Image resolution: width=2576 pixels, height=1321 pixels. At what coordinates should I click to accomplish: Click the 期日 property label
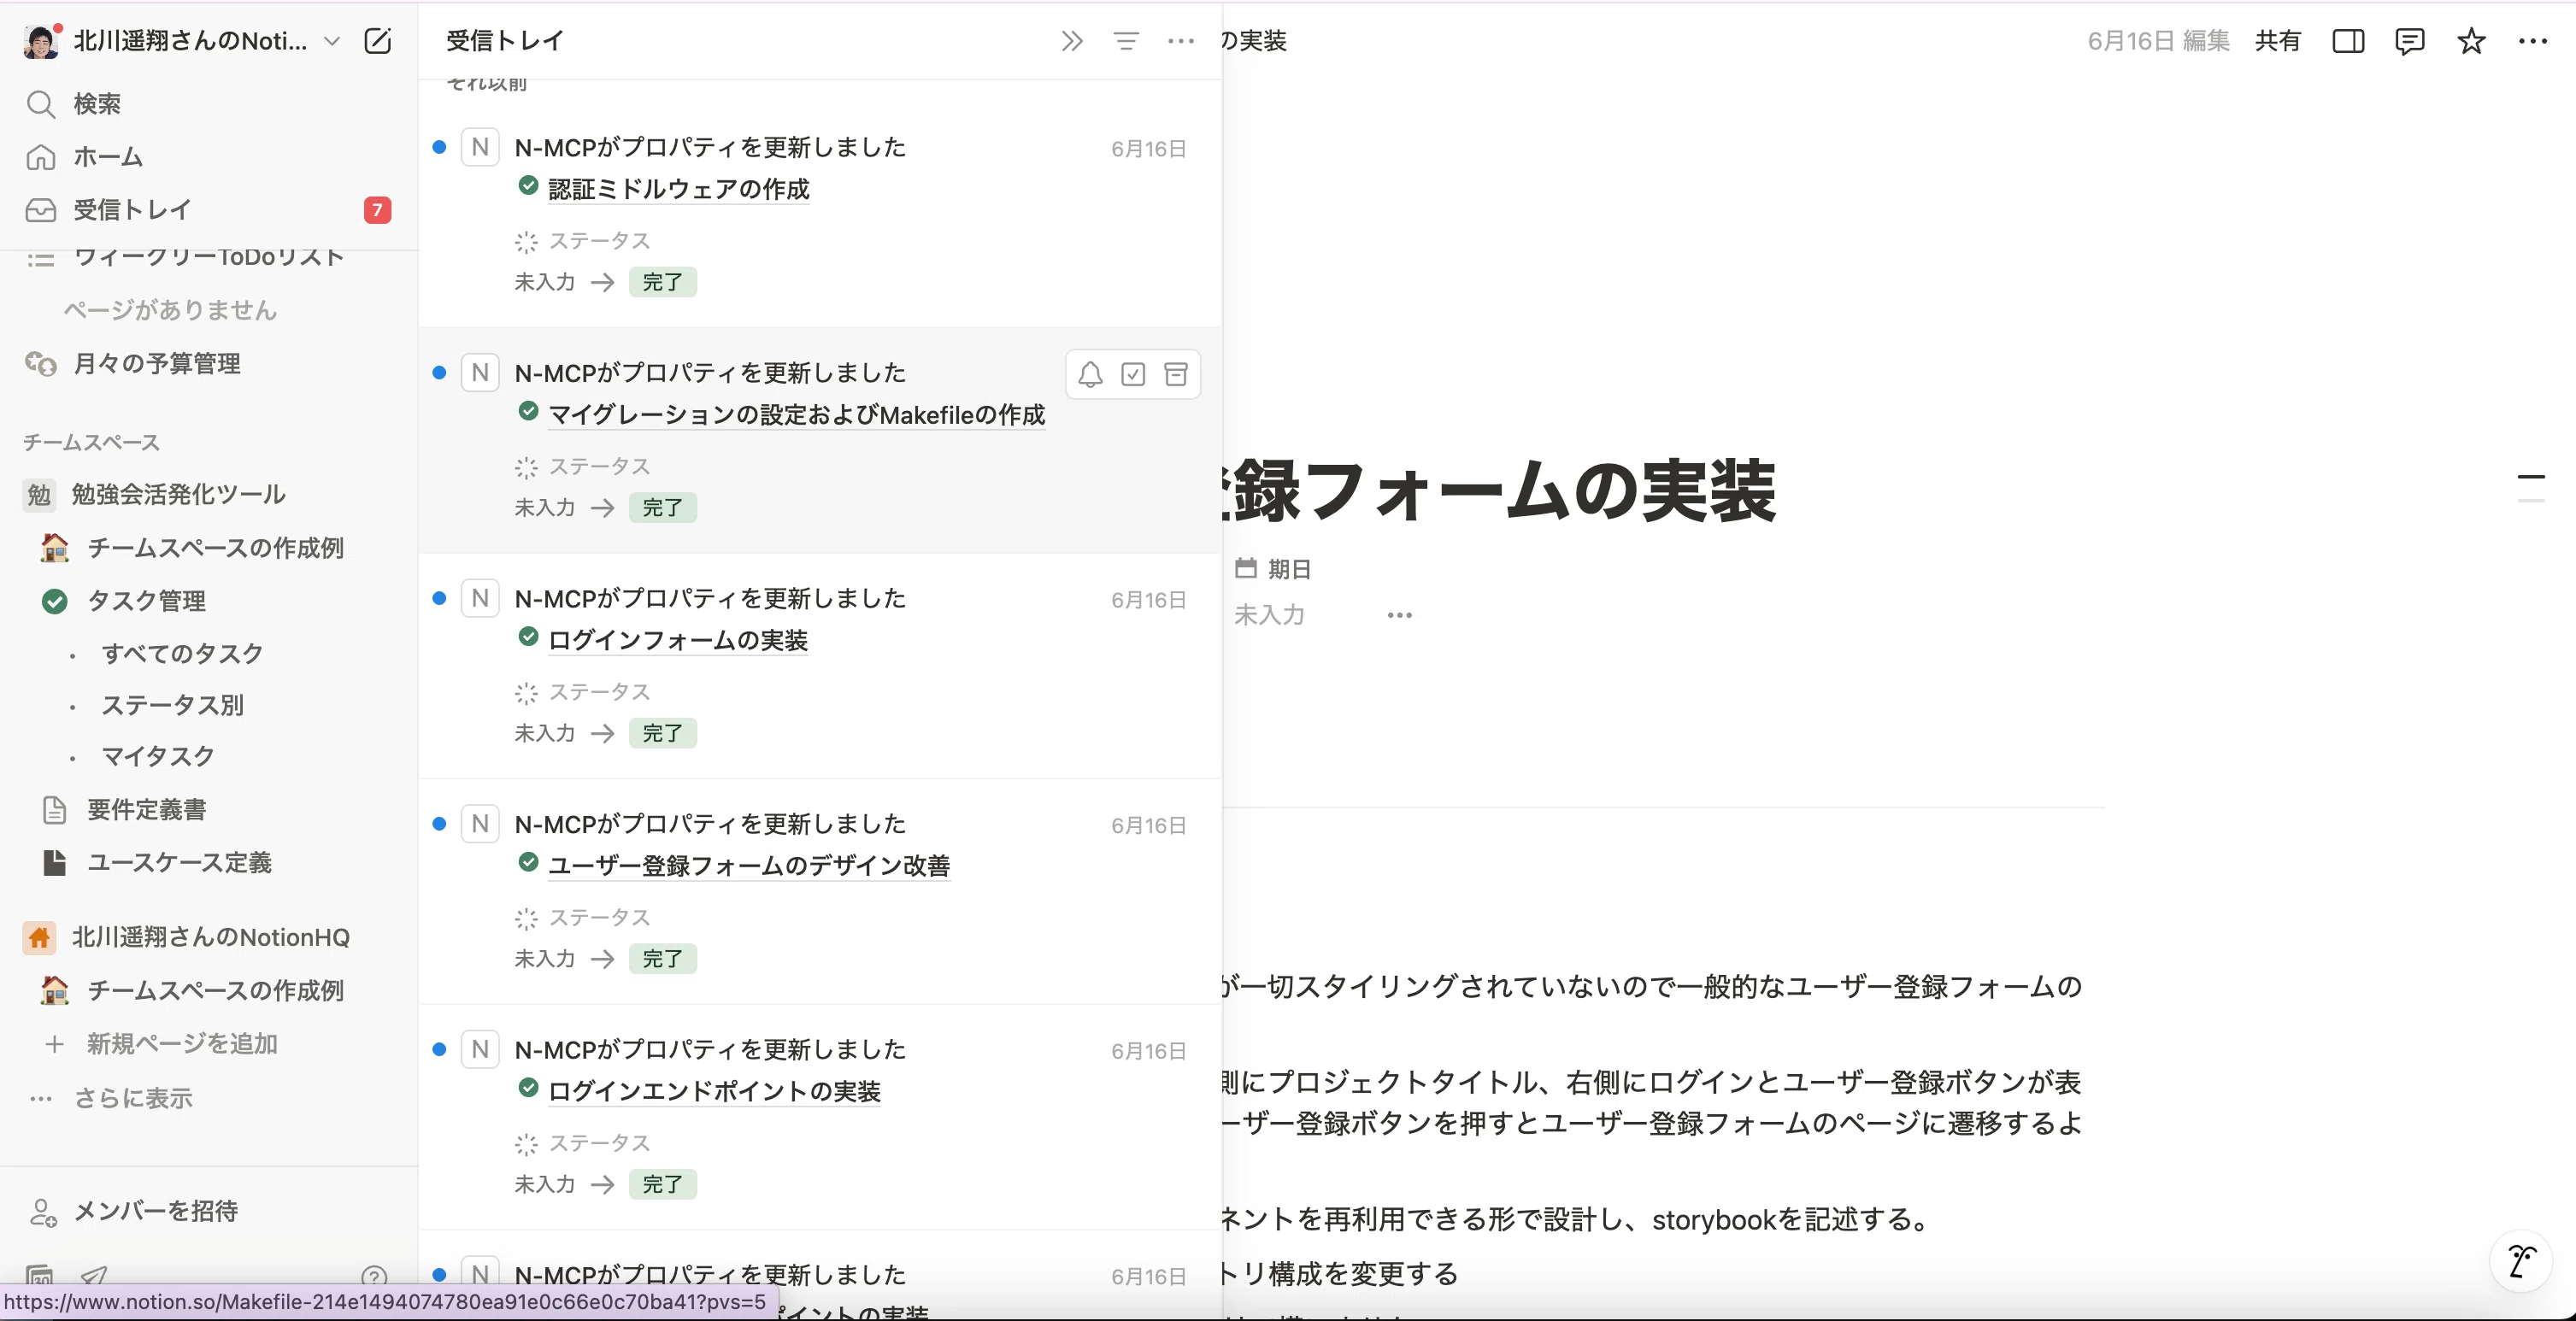click(1273, 569)
